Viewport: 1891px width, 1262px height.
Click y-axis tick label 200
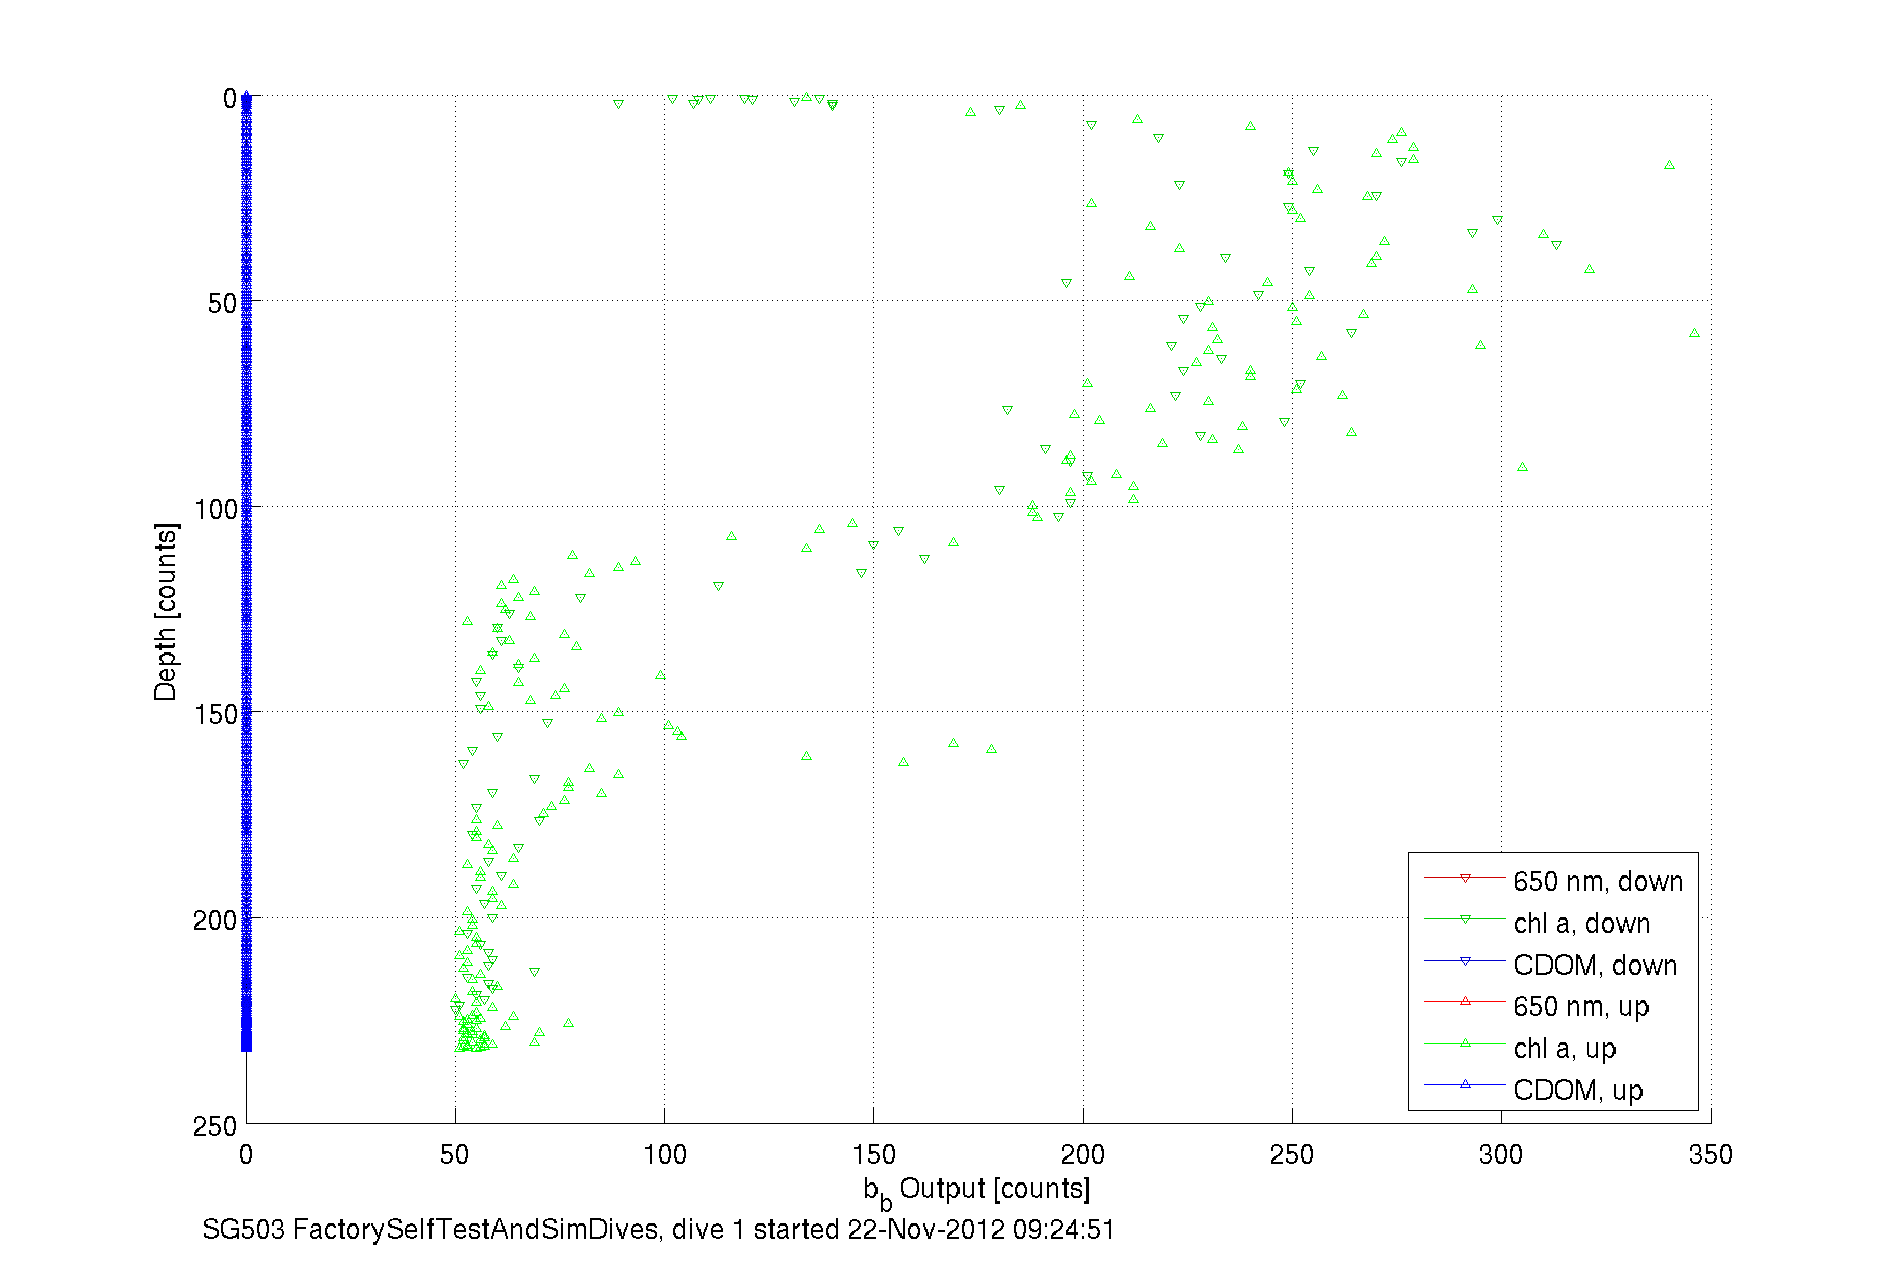click(215, 920)
